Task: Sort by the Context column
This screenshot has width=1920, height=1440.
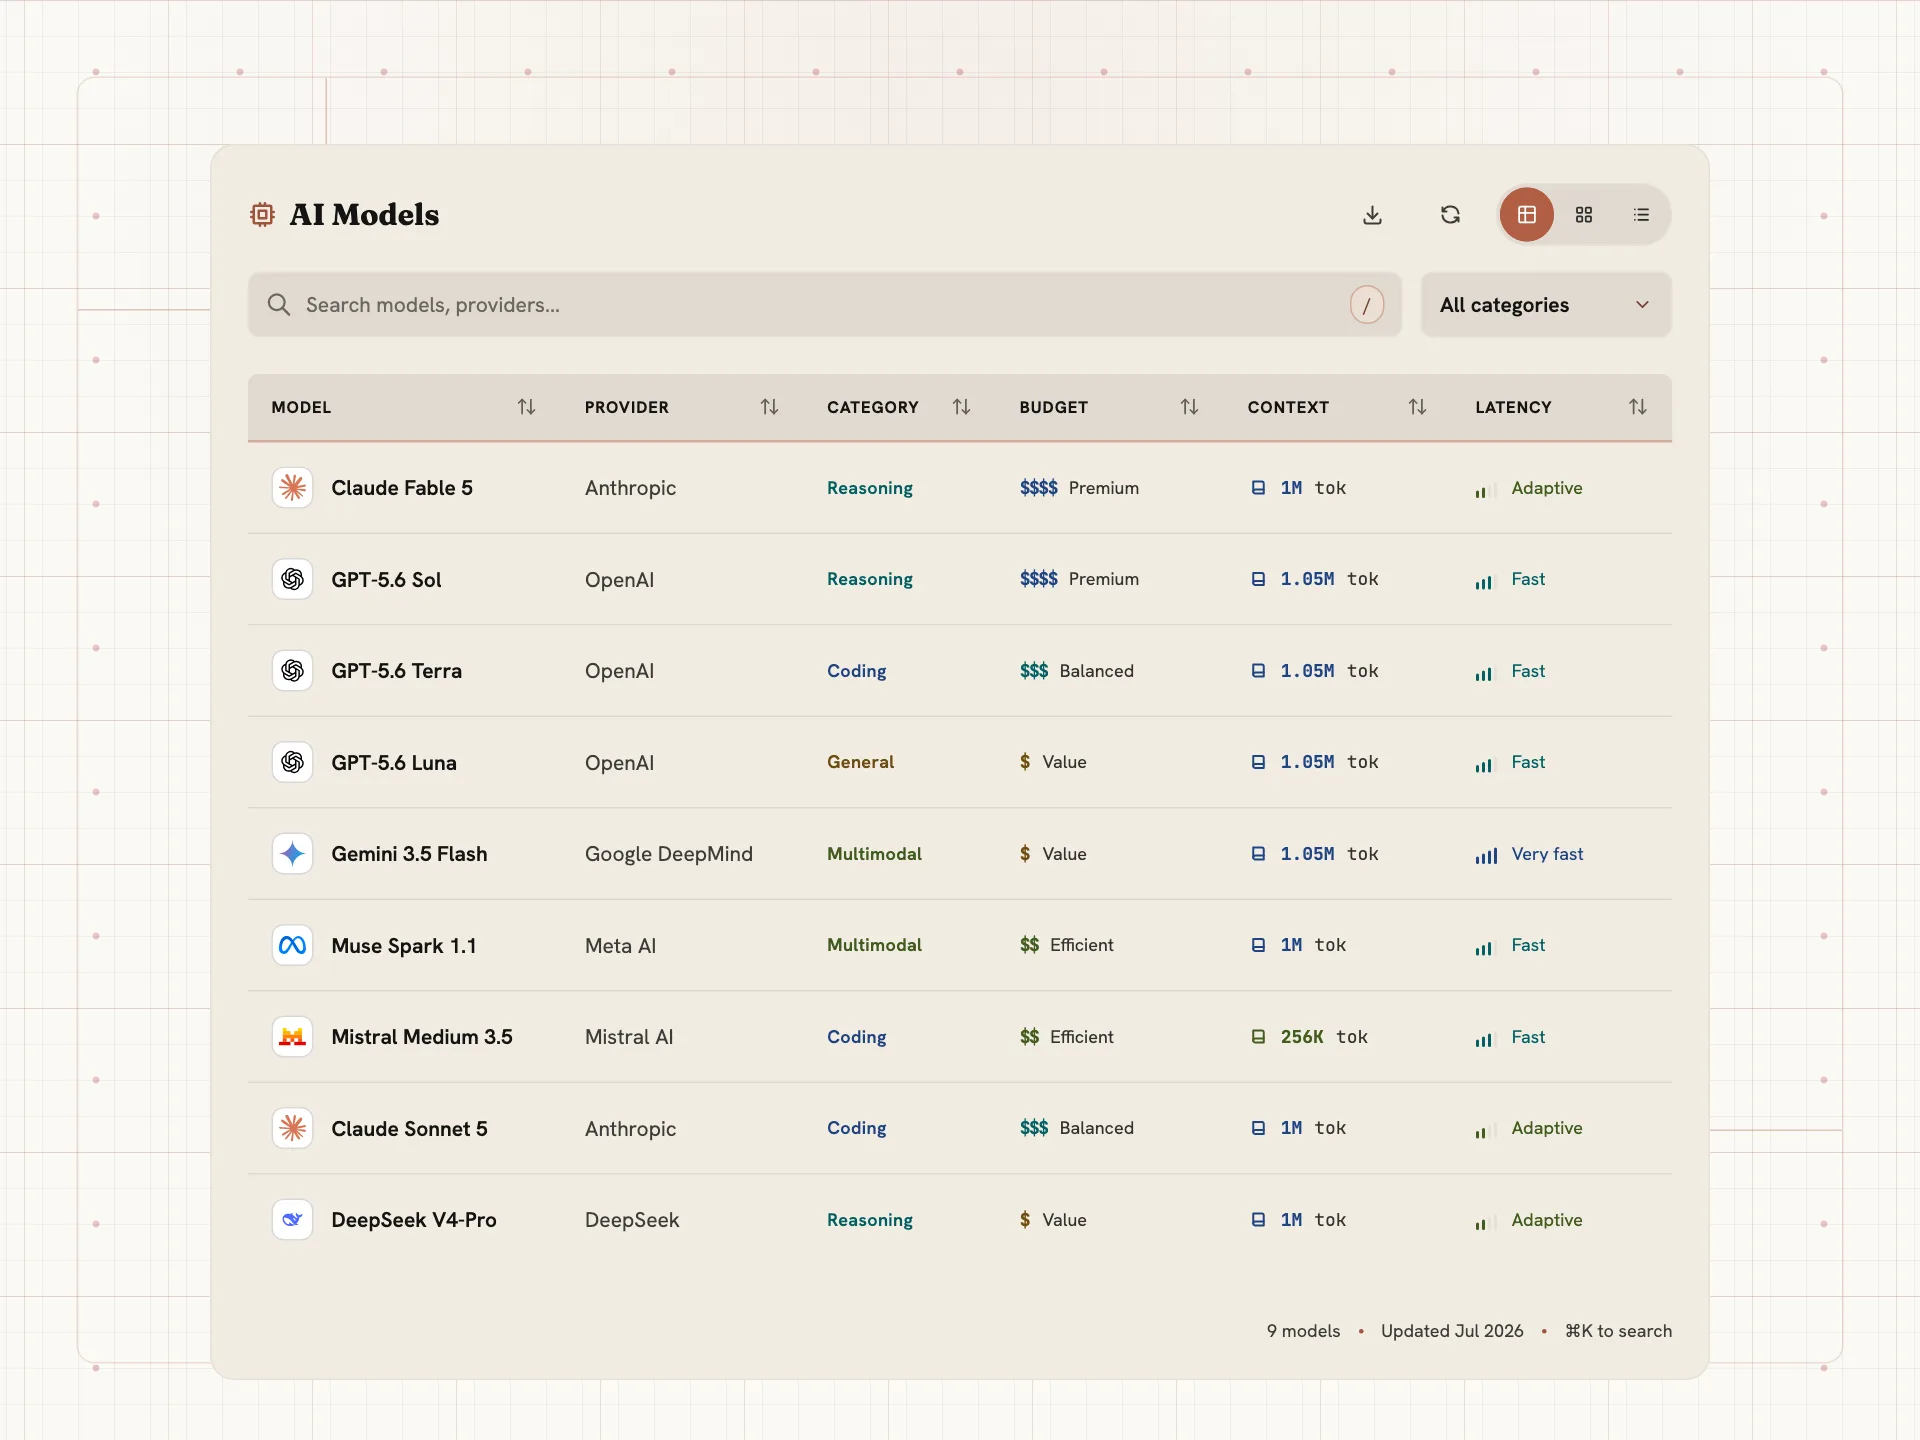Action: point(1417,407)
